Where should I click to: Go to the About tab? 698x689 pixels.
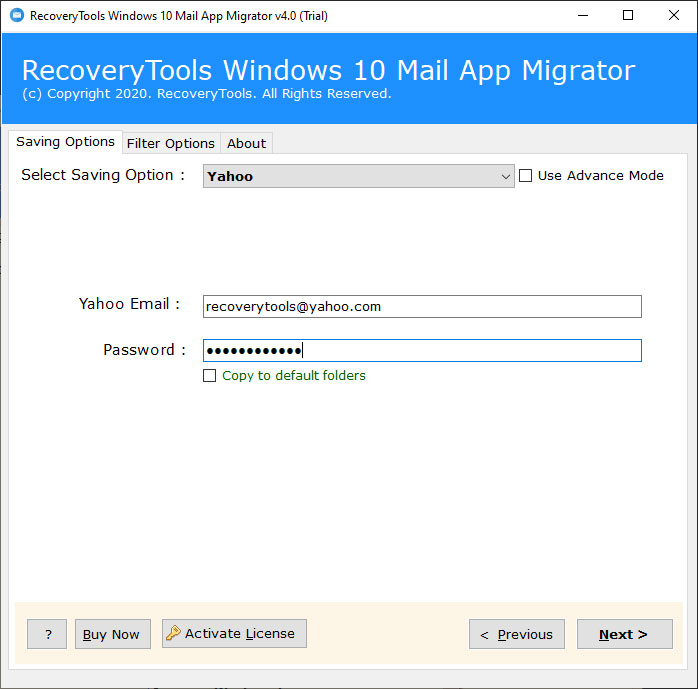click(247, 143)
